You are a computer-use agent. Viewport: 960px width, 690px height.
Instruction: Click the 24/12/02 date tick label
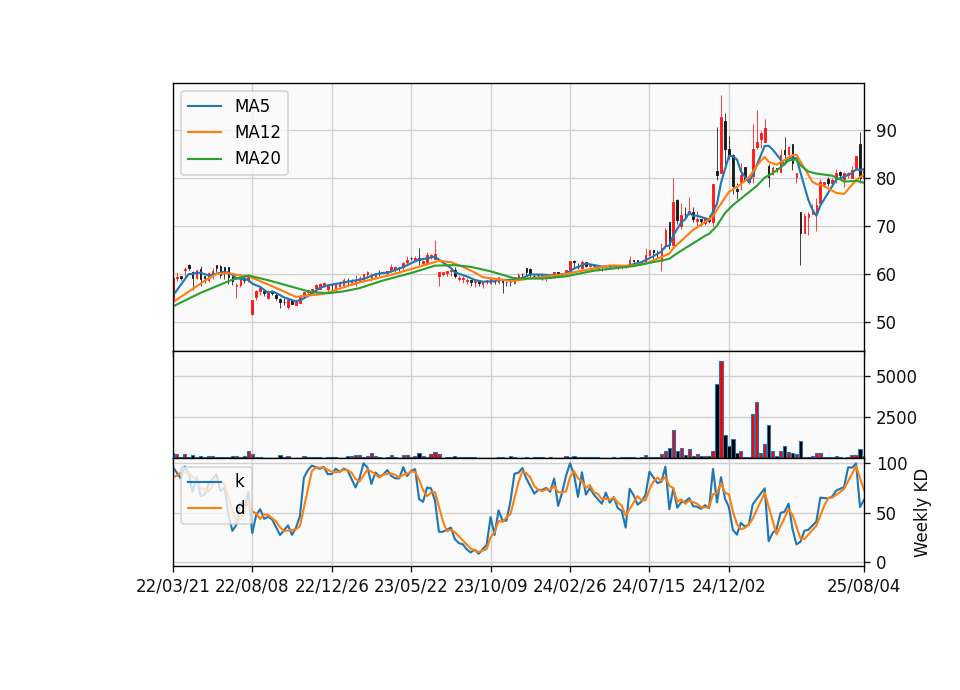tap(729, 586)
